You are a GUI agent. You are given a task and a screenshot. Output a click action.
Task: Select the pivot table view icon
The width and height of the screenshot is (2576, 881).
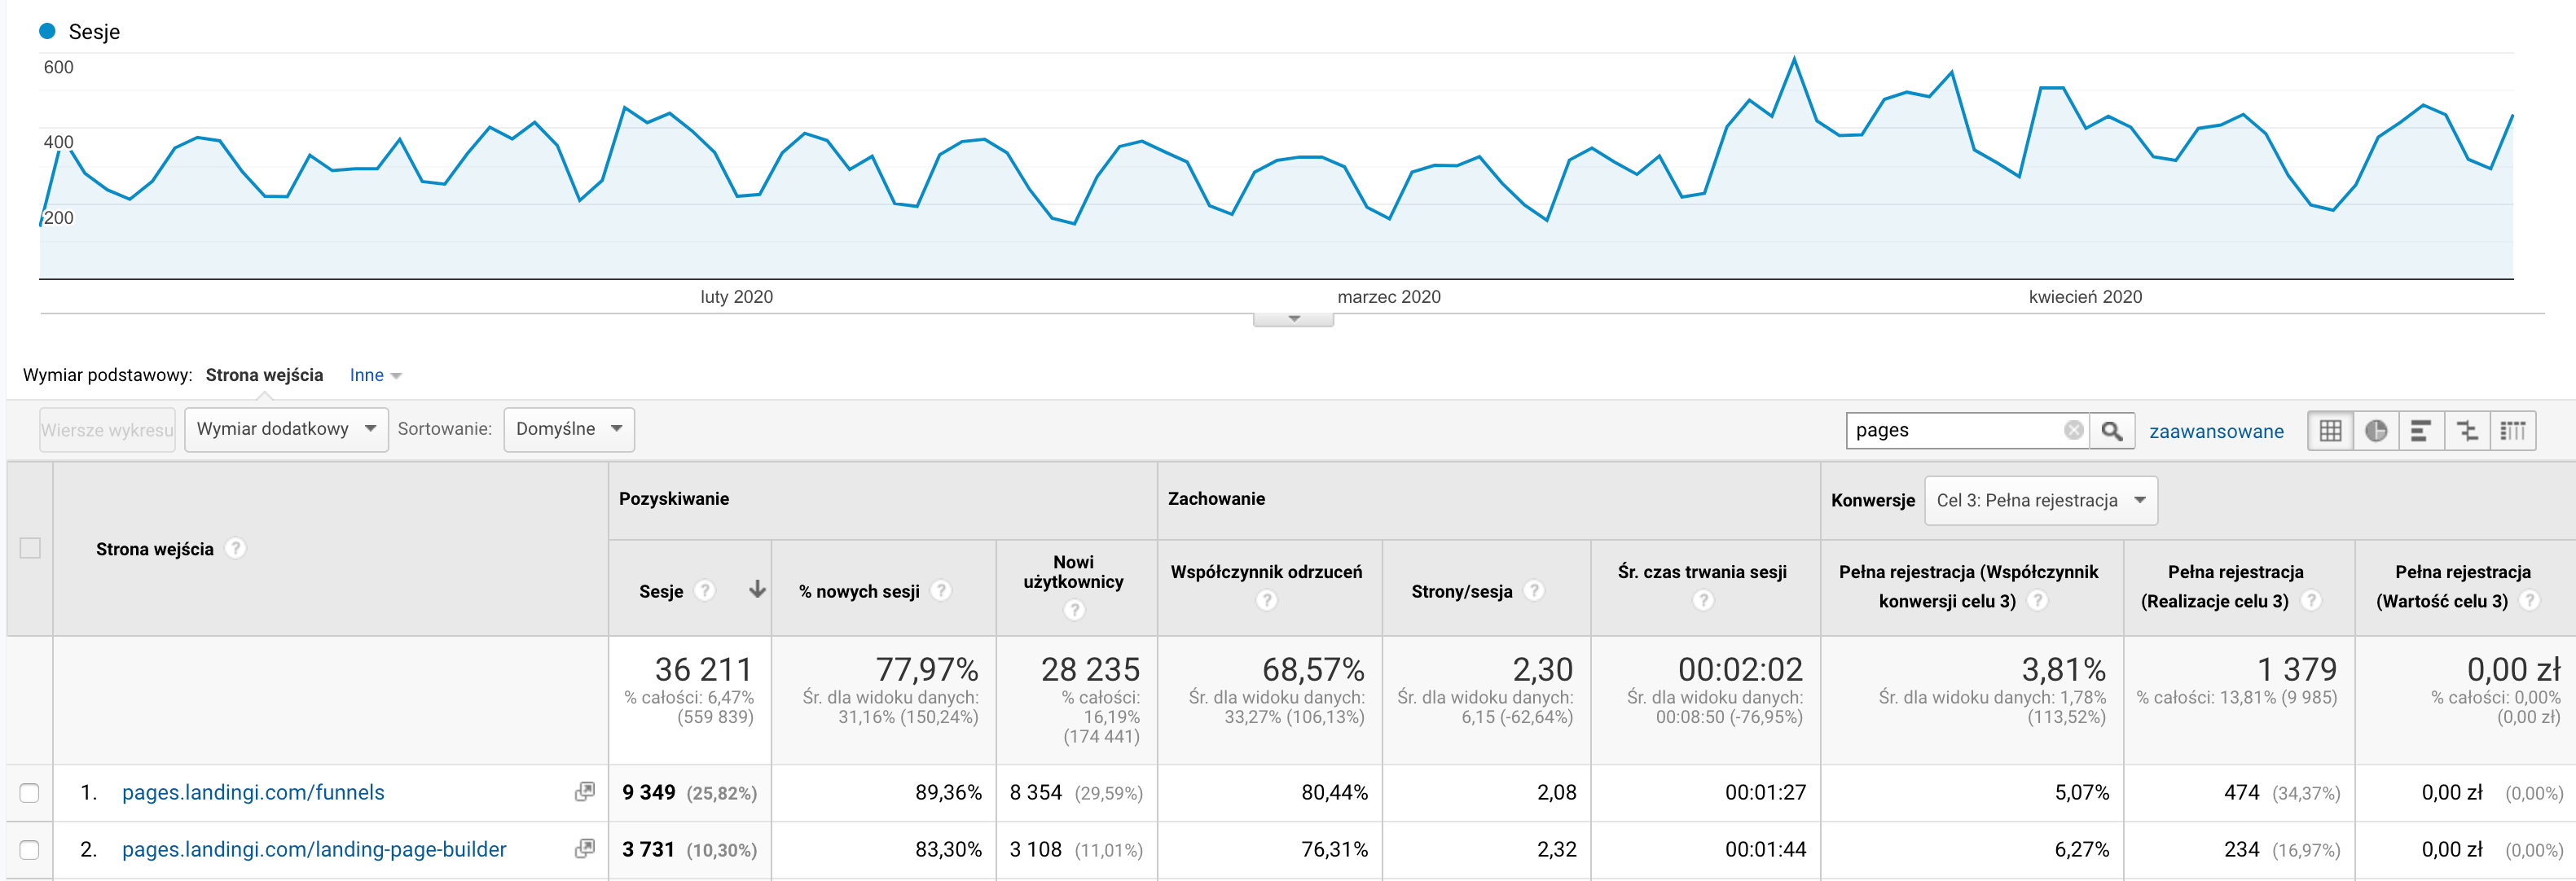click(2513, 431)
